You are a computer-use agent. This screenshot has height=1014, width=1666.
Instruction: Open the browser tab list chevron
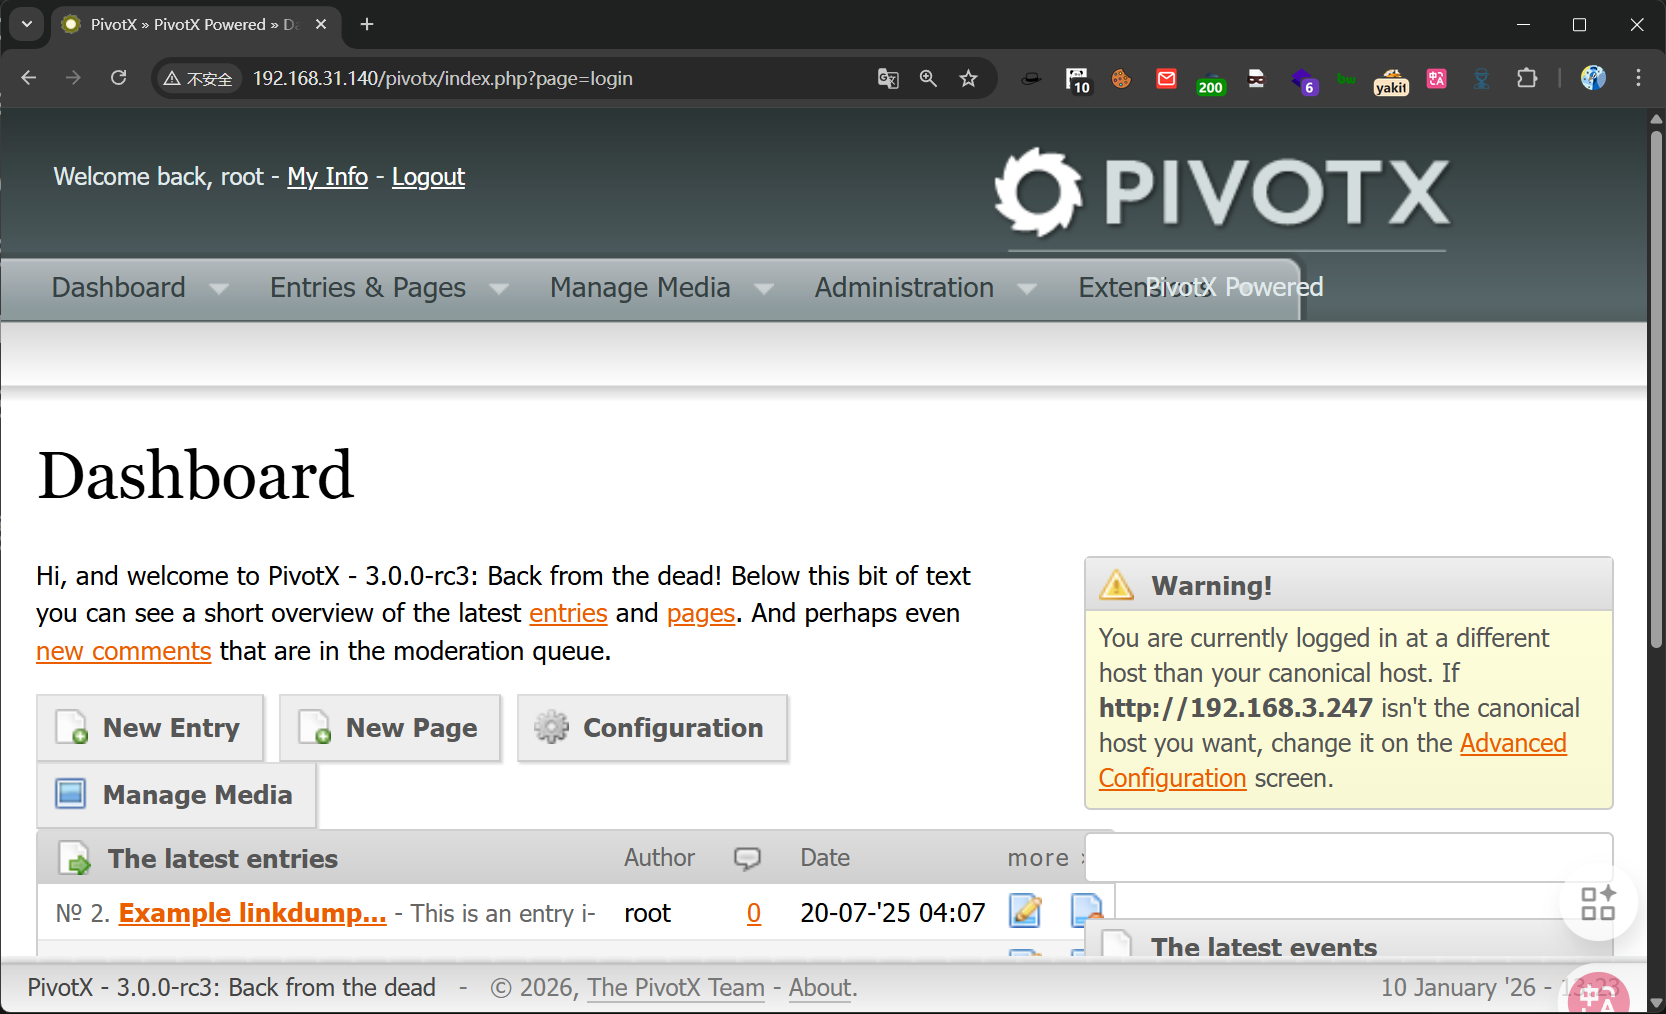27,24
